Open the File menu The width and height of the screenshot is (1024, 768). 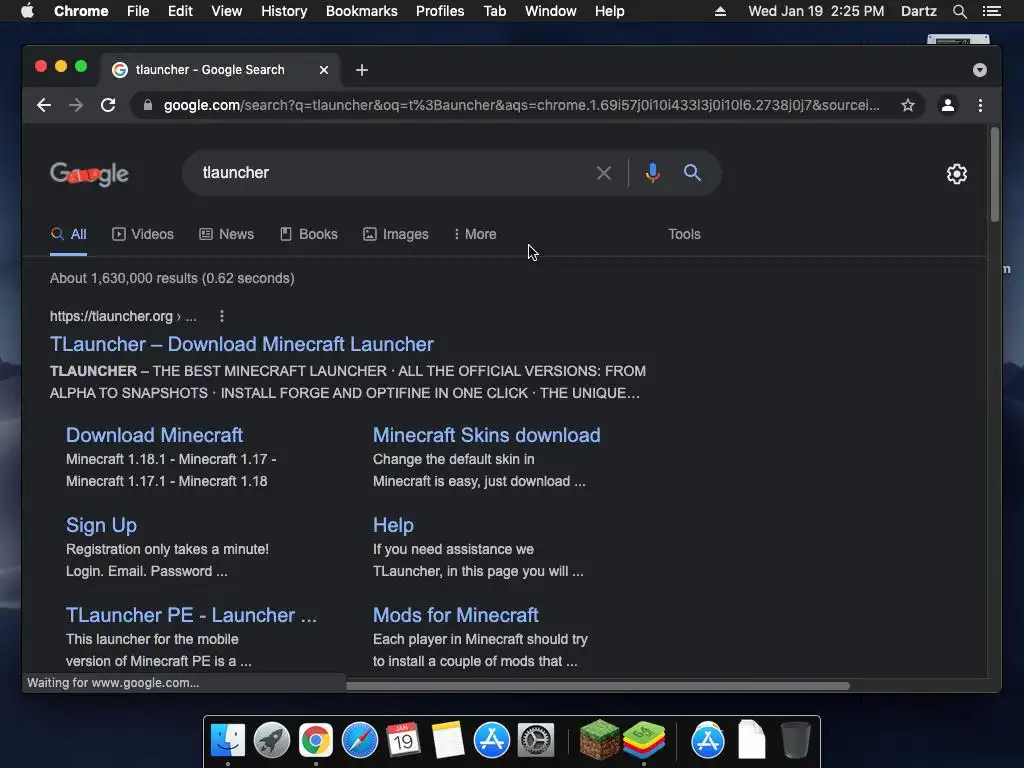[138, 11]
